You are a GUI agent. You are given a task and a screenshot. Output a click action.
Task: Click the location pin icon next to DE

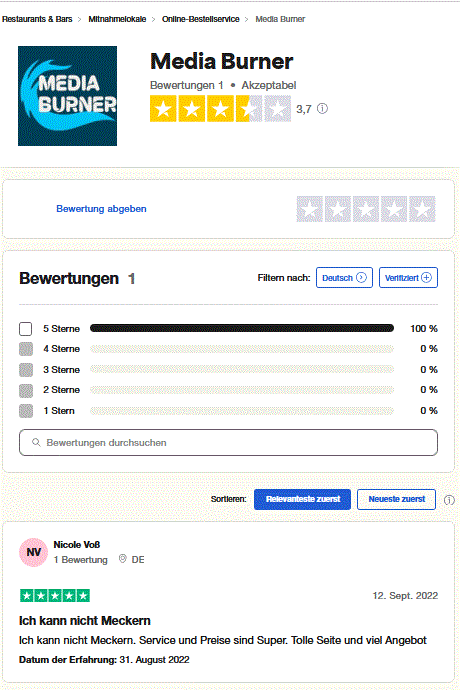(x=123, y=559)
